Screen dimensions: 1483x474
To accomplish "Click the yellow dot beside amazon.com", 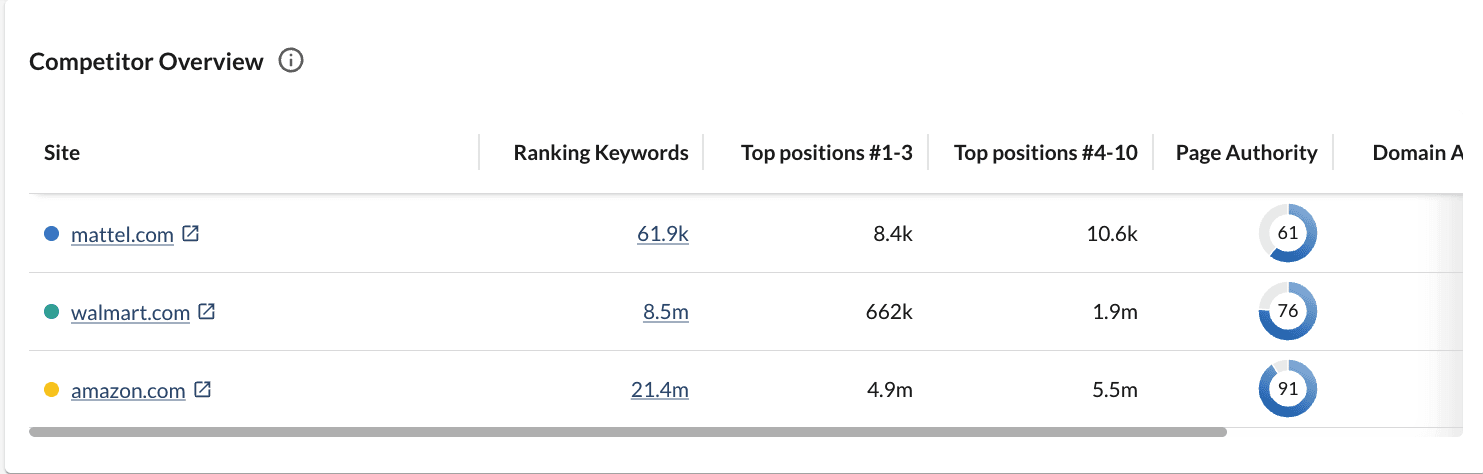I will pyautogui.click(x=52, y=390).
